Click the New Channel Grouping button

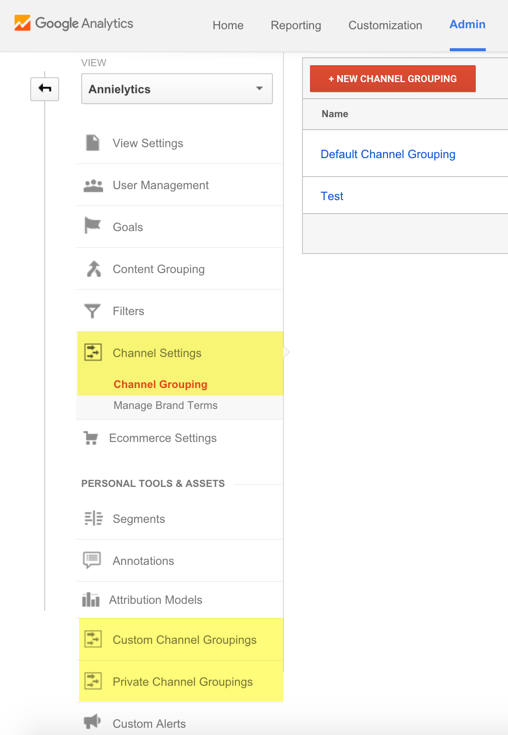pos(393,79)
